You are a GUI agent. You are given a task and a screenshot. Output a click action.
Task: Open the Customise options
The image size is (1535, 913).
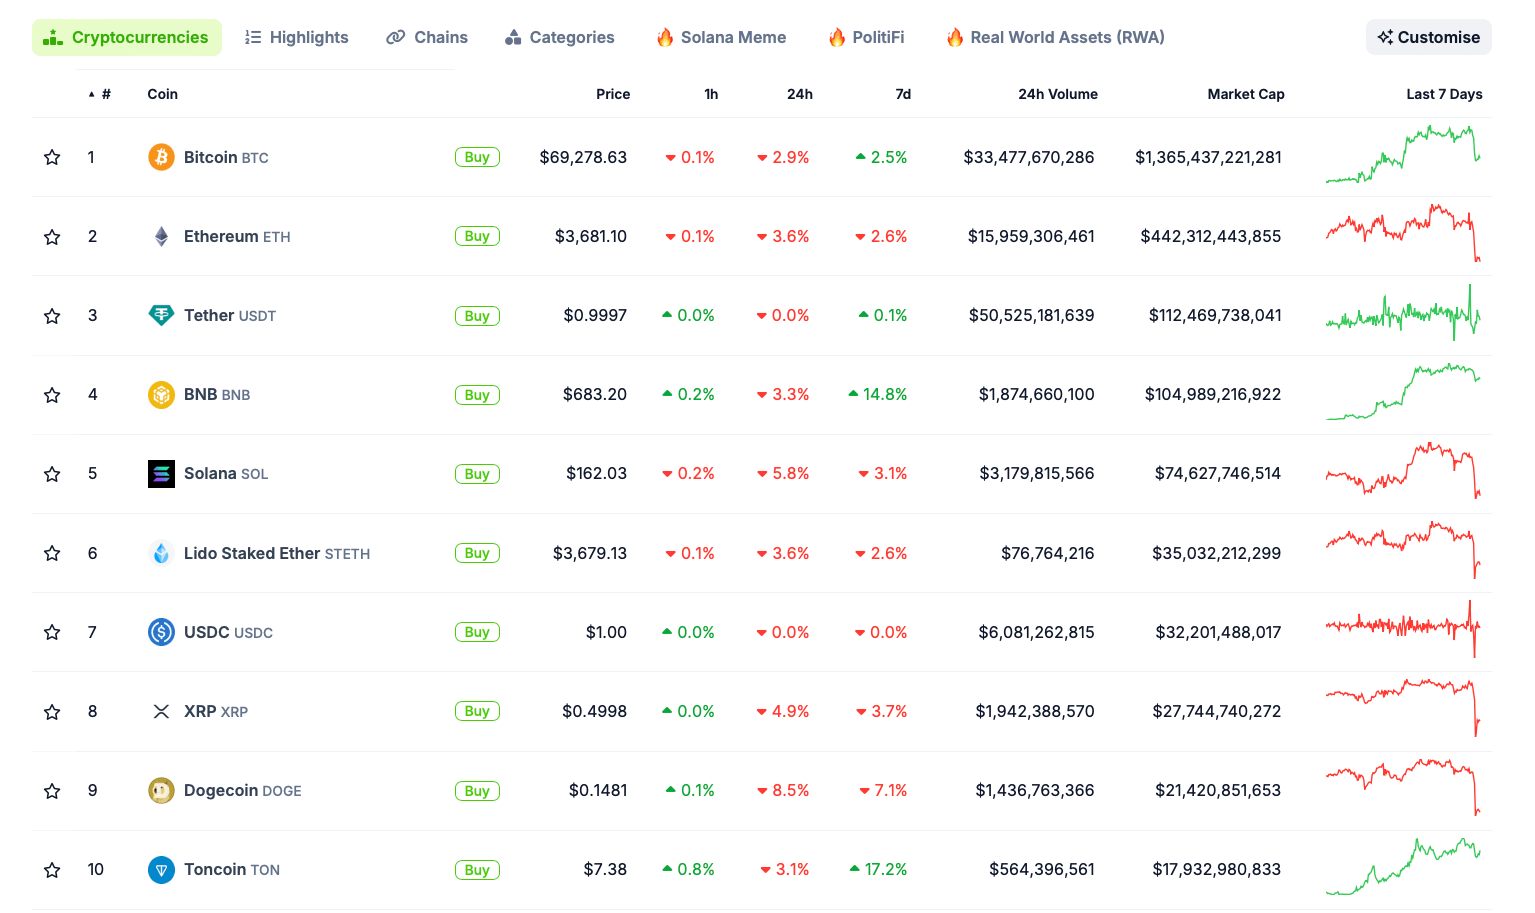tap(1428, 37)
